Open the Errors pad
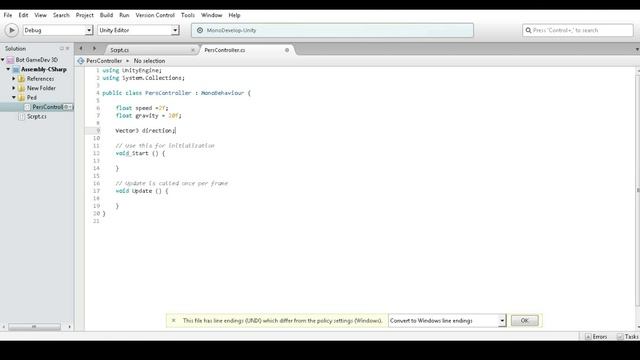640x360 pixels. [x=596, y=337]
